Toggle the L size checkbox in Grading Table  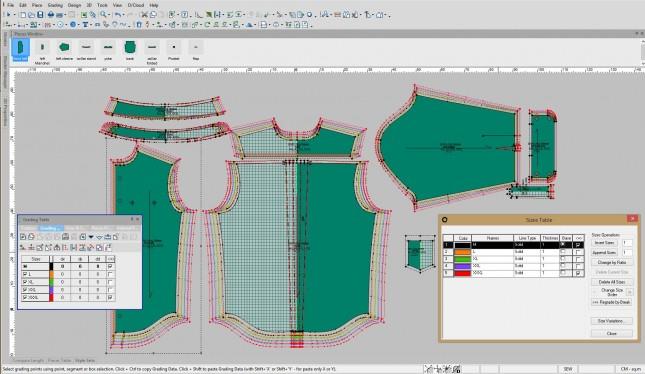tap(25, 274)
